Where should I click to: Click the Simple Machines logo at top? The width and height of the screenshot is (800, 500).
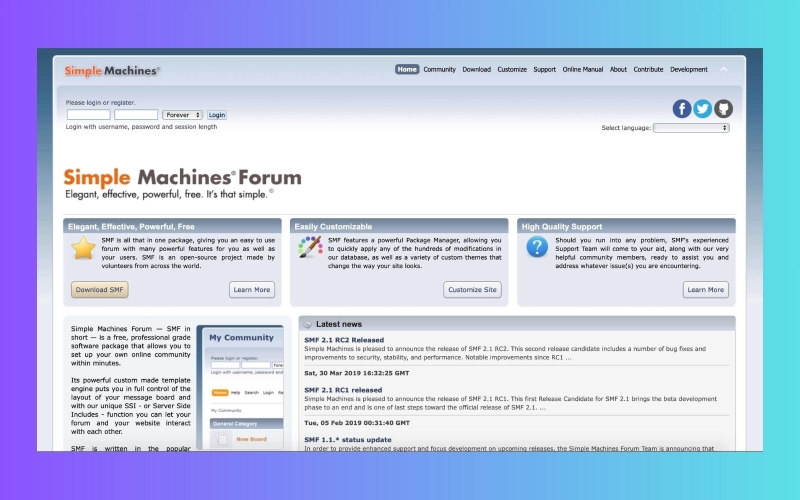(x=112, y=71)
